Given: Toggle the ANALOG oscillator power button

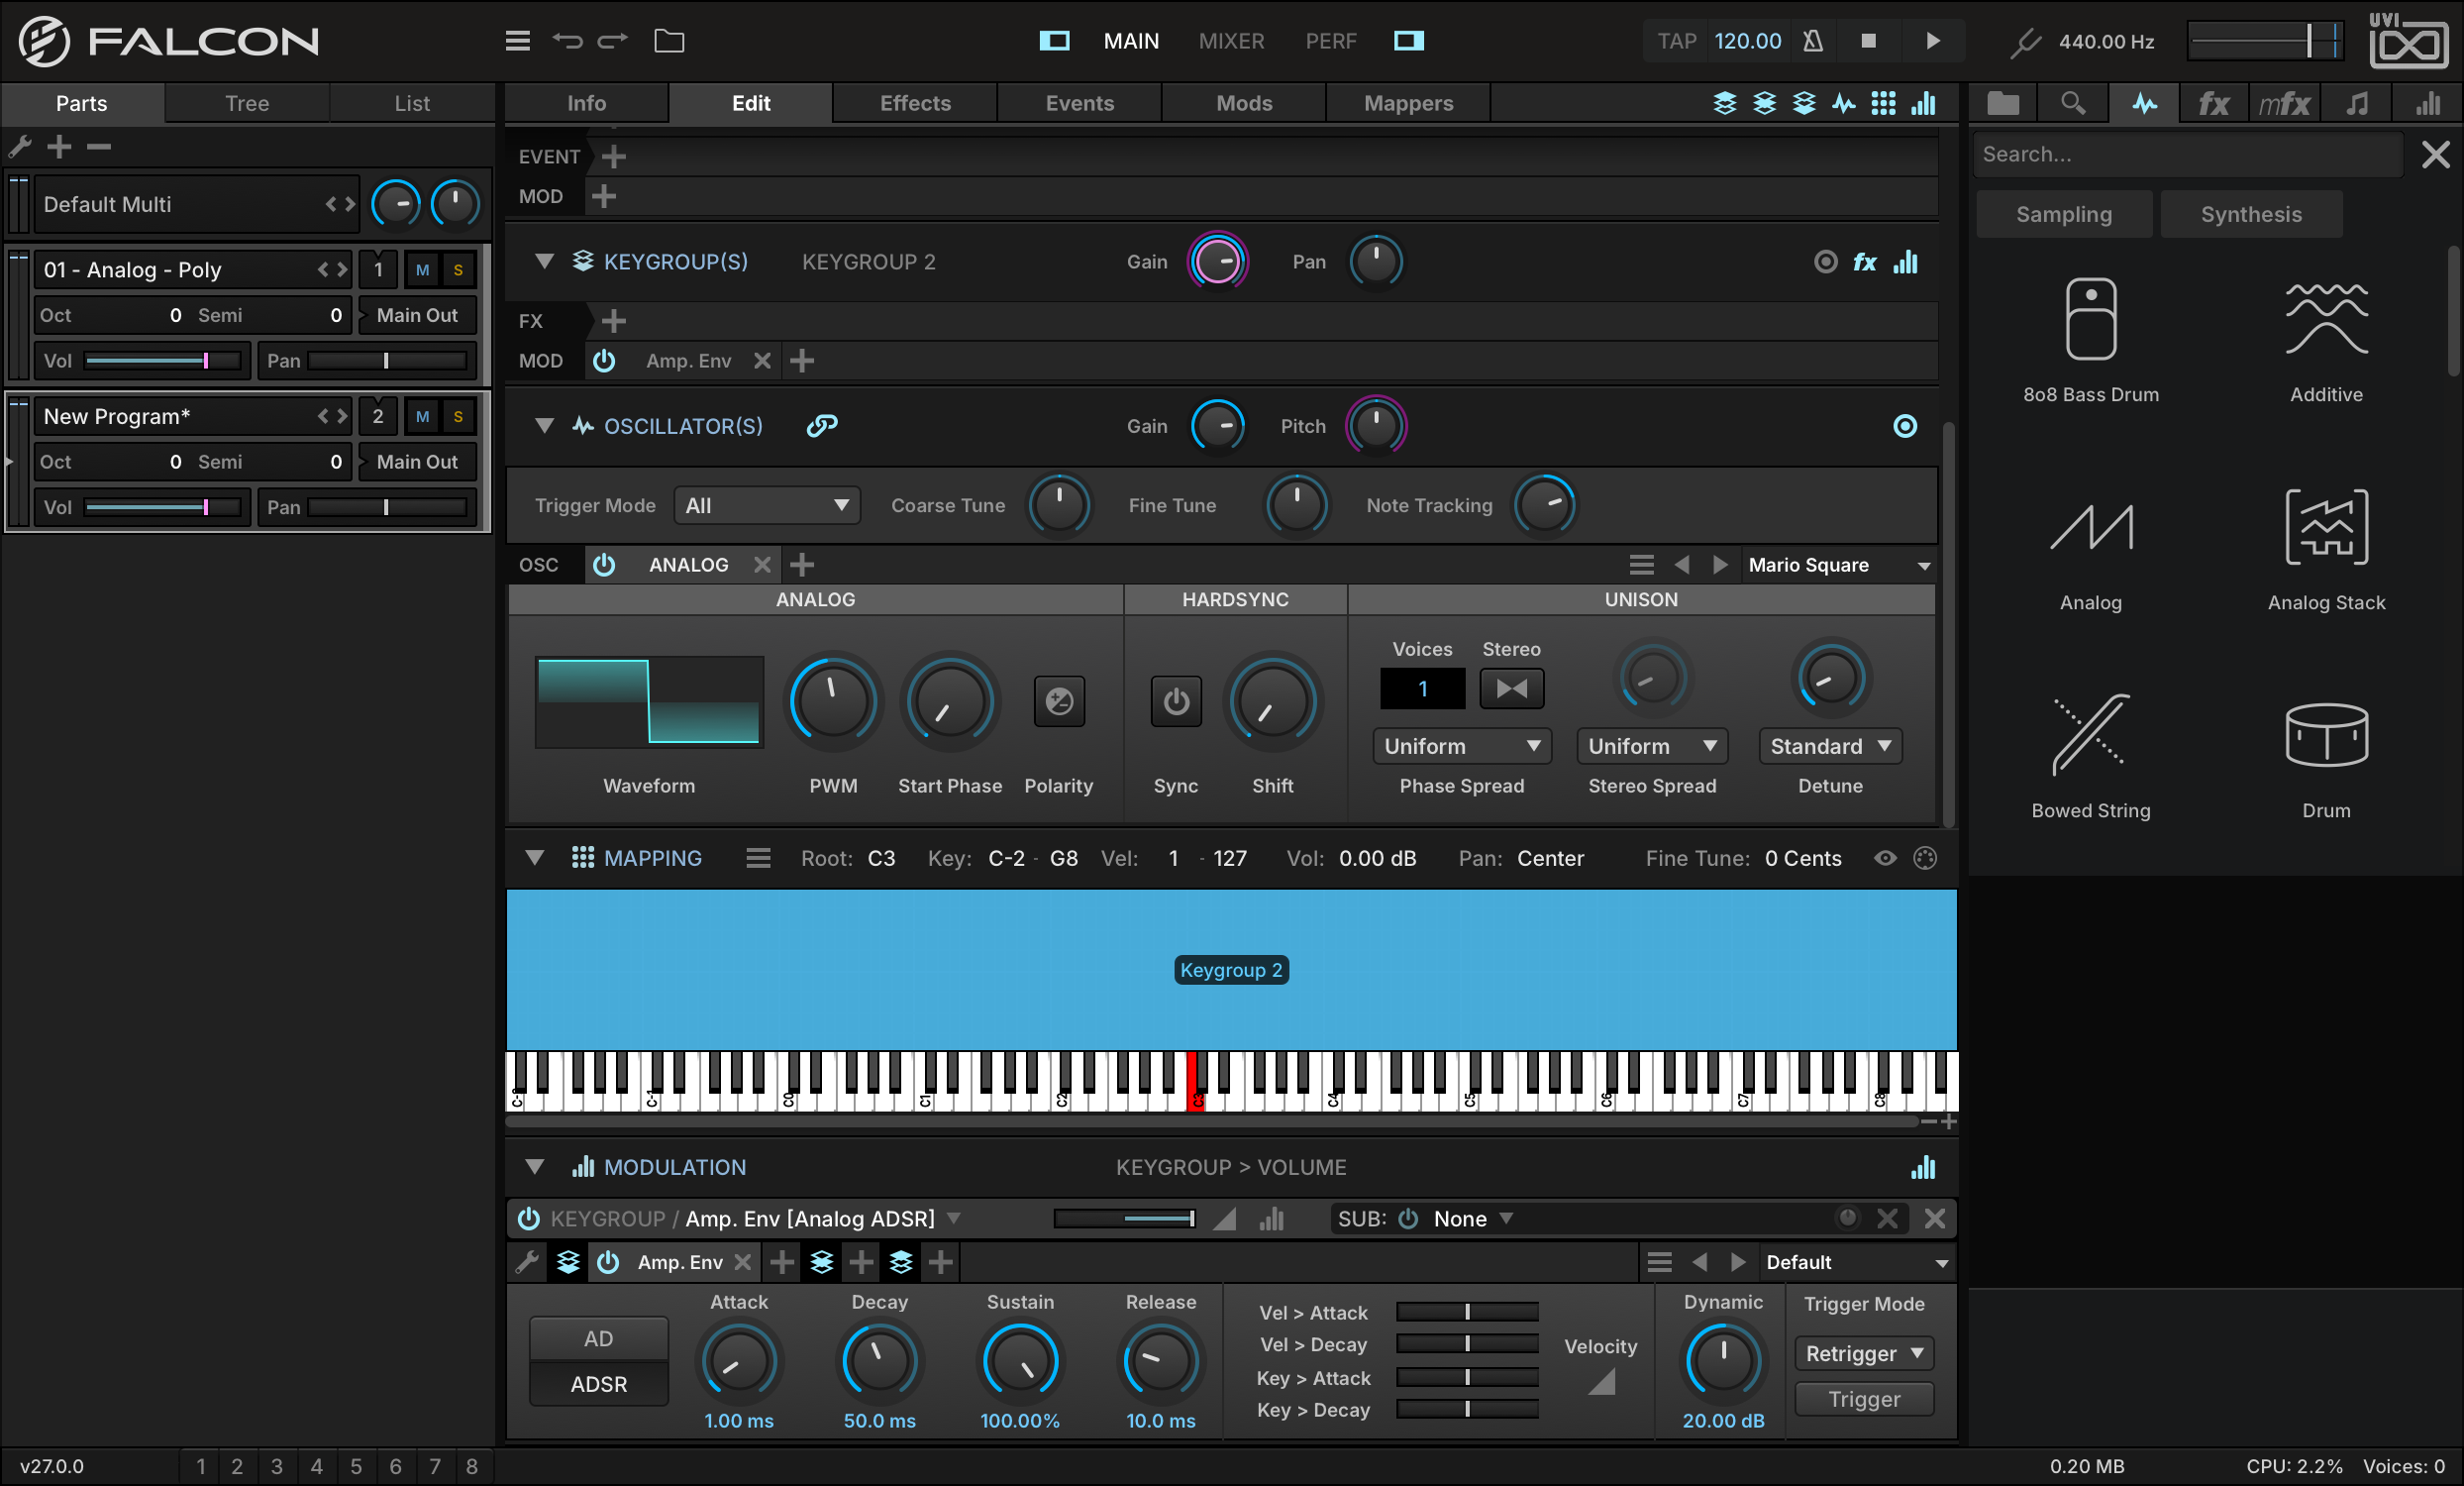Looking at the screenshot, I should pyautogui.click(x=604, y=565).
